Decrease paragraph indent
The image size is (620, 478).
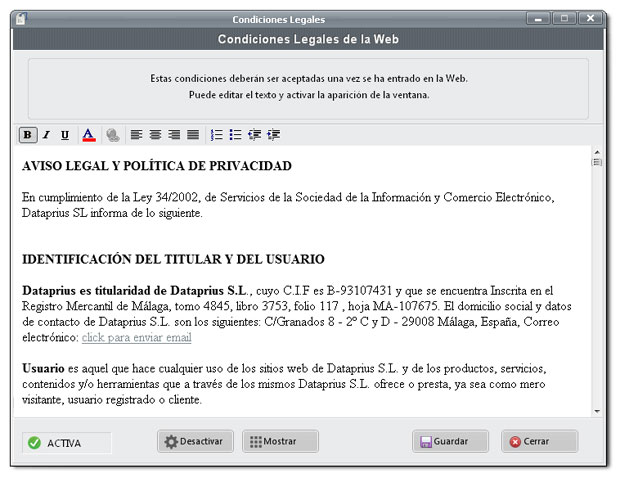pyautogui.click(x=254, y=135)
